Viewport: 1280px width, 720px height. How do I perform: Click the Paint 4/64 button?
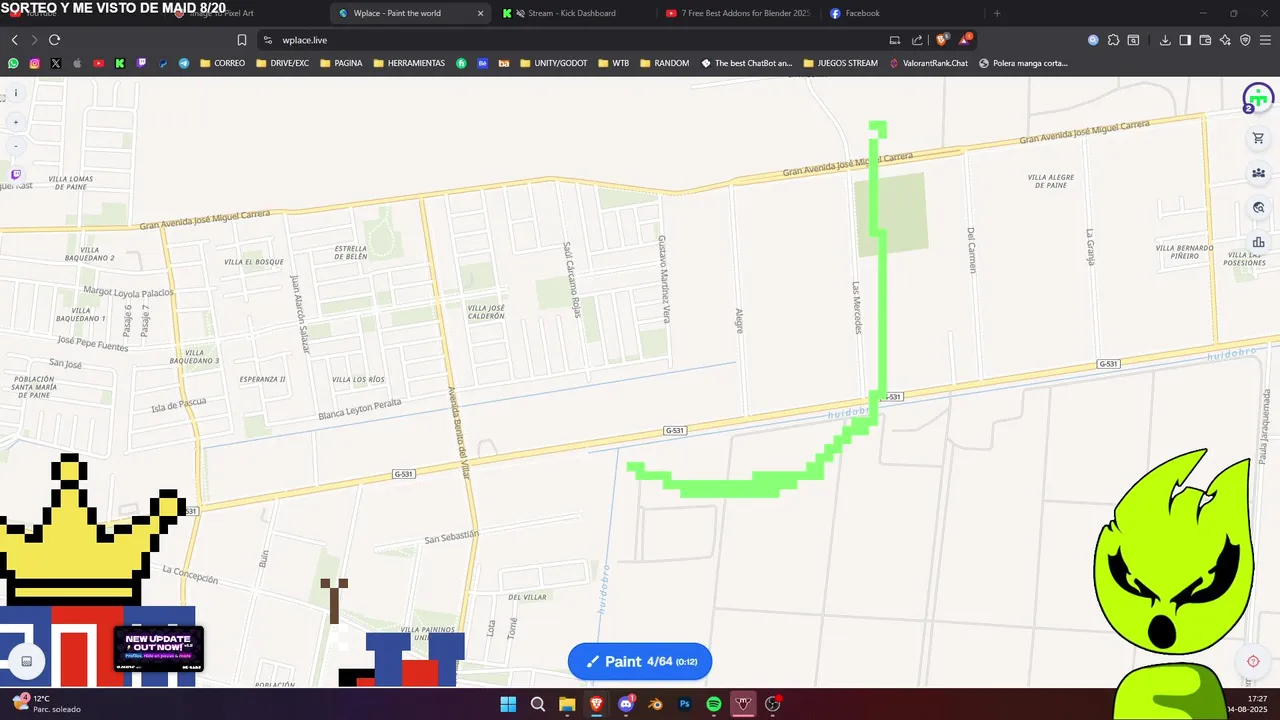tap(640, 661)
